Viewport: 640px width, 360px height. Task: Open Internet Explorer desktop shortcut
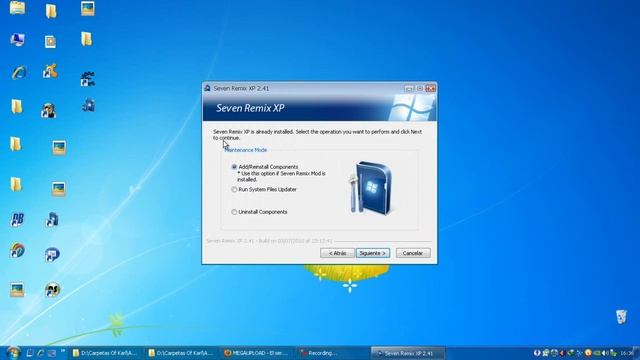click(x=18, y=73)
